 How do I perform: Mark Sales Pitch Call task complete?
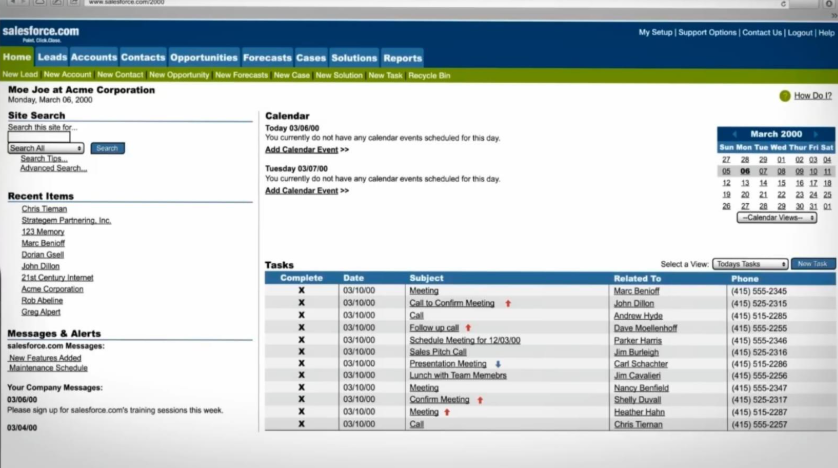click(x=301, y=352)
